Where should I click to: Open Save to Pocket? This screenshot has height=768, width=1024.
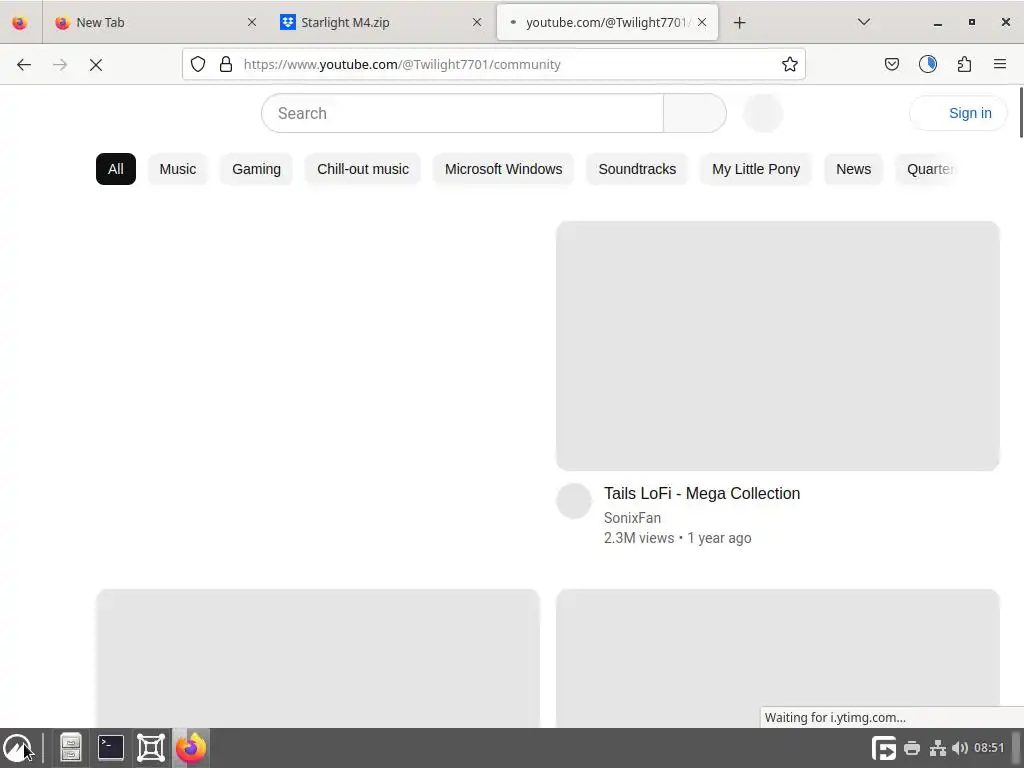(x=891, y=64)
